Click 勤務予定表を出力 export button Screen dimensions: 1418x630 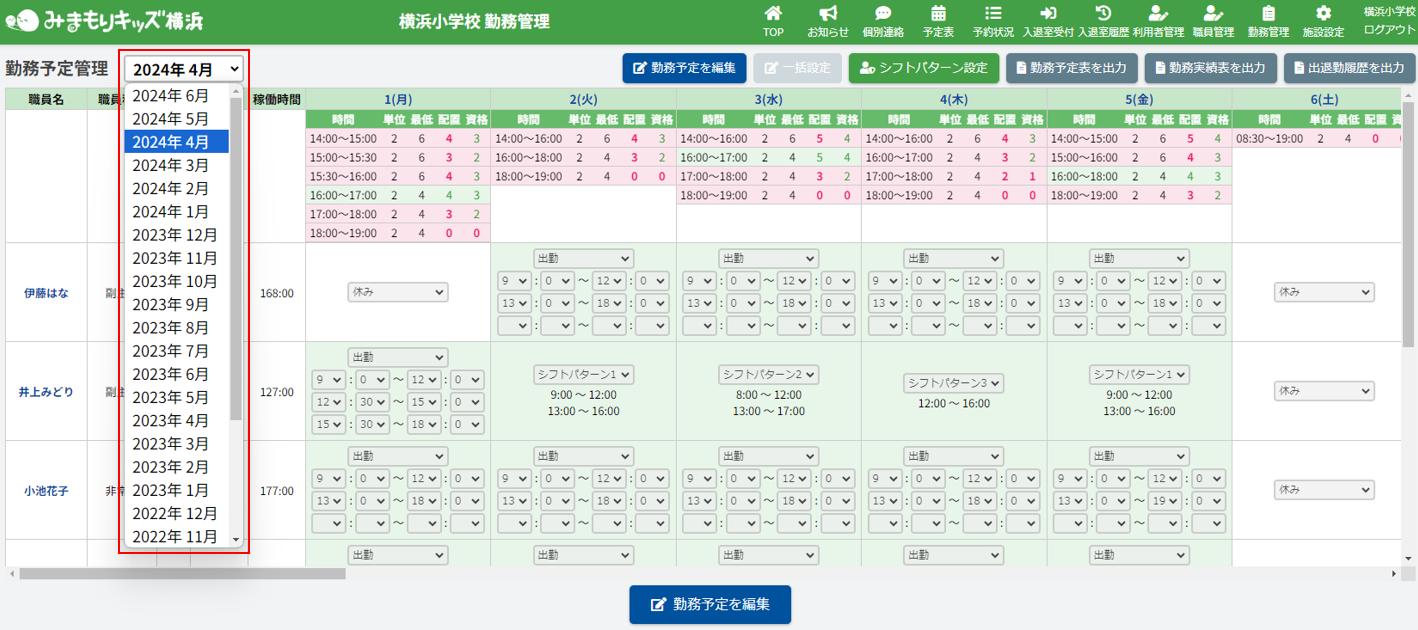pos(1071,68)
